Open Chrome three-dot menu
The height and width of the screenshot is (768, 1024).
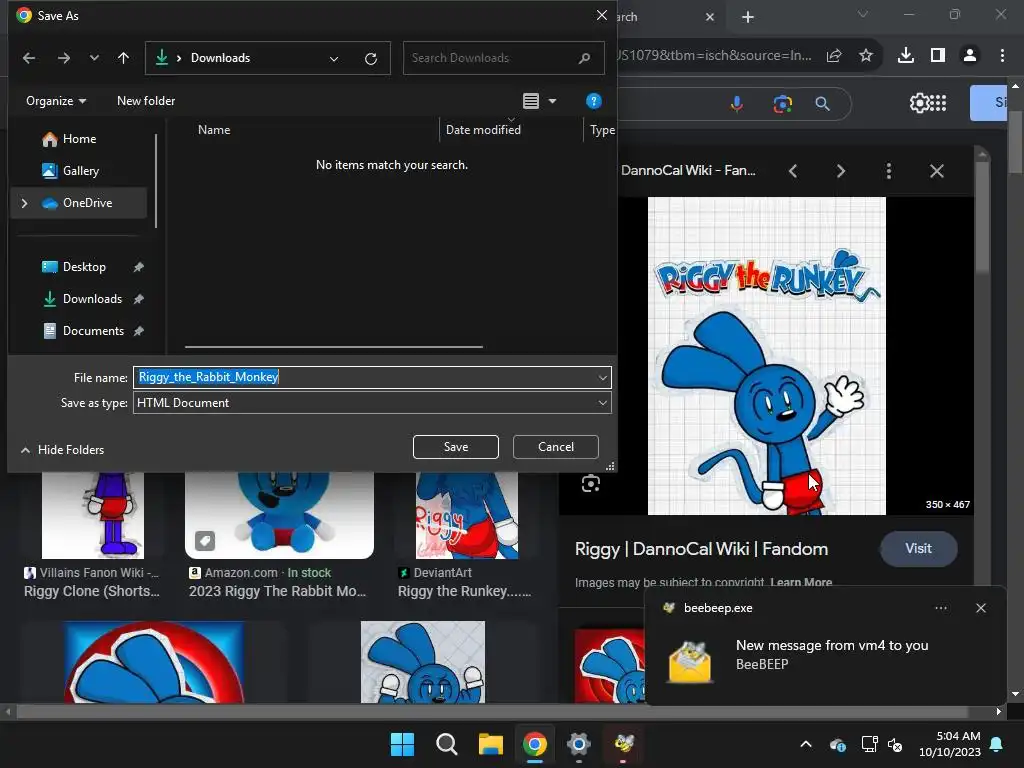(1002, 56)
